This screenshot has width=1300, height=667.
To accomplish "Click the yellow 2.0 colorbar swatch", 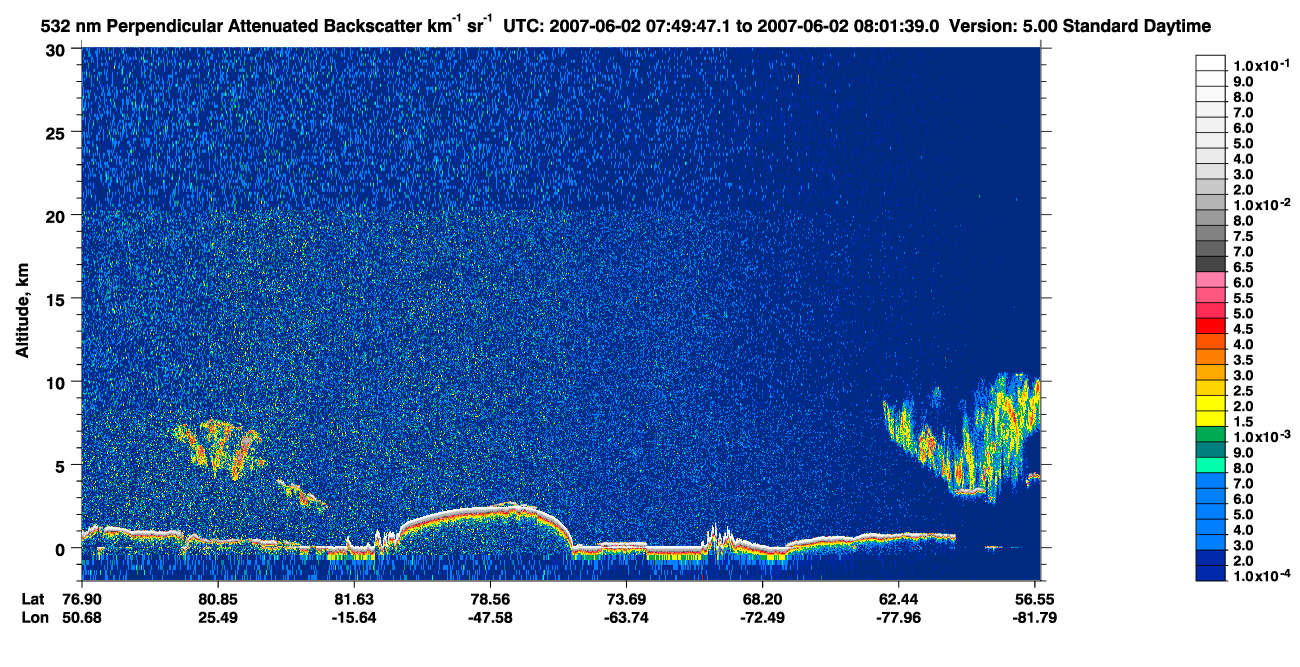I will 1211,405.
